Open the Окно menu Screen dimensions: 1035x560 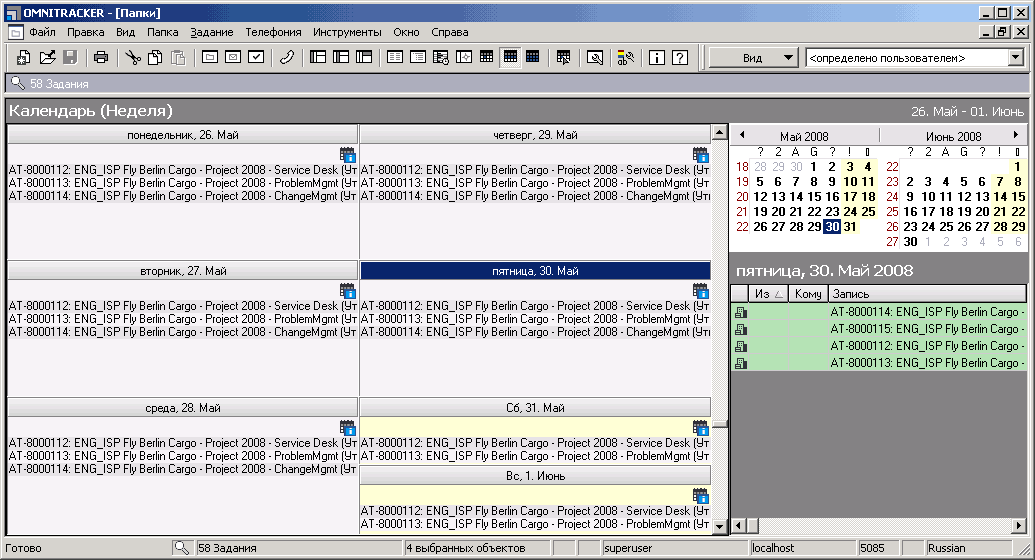(x=406, y=32)
